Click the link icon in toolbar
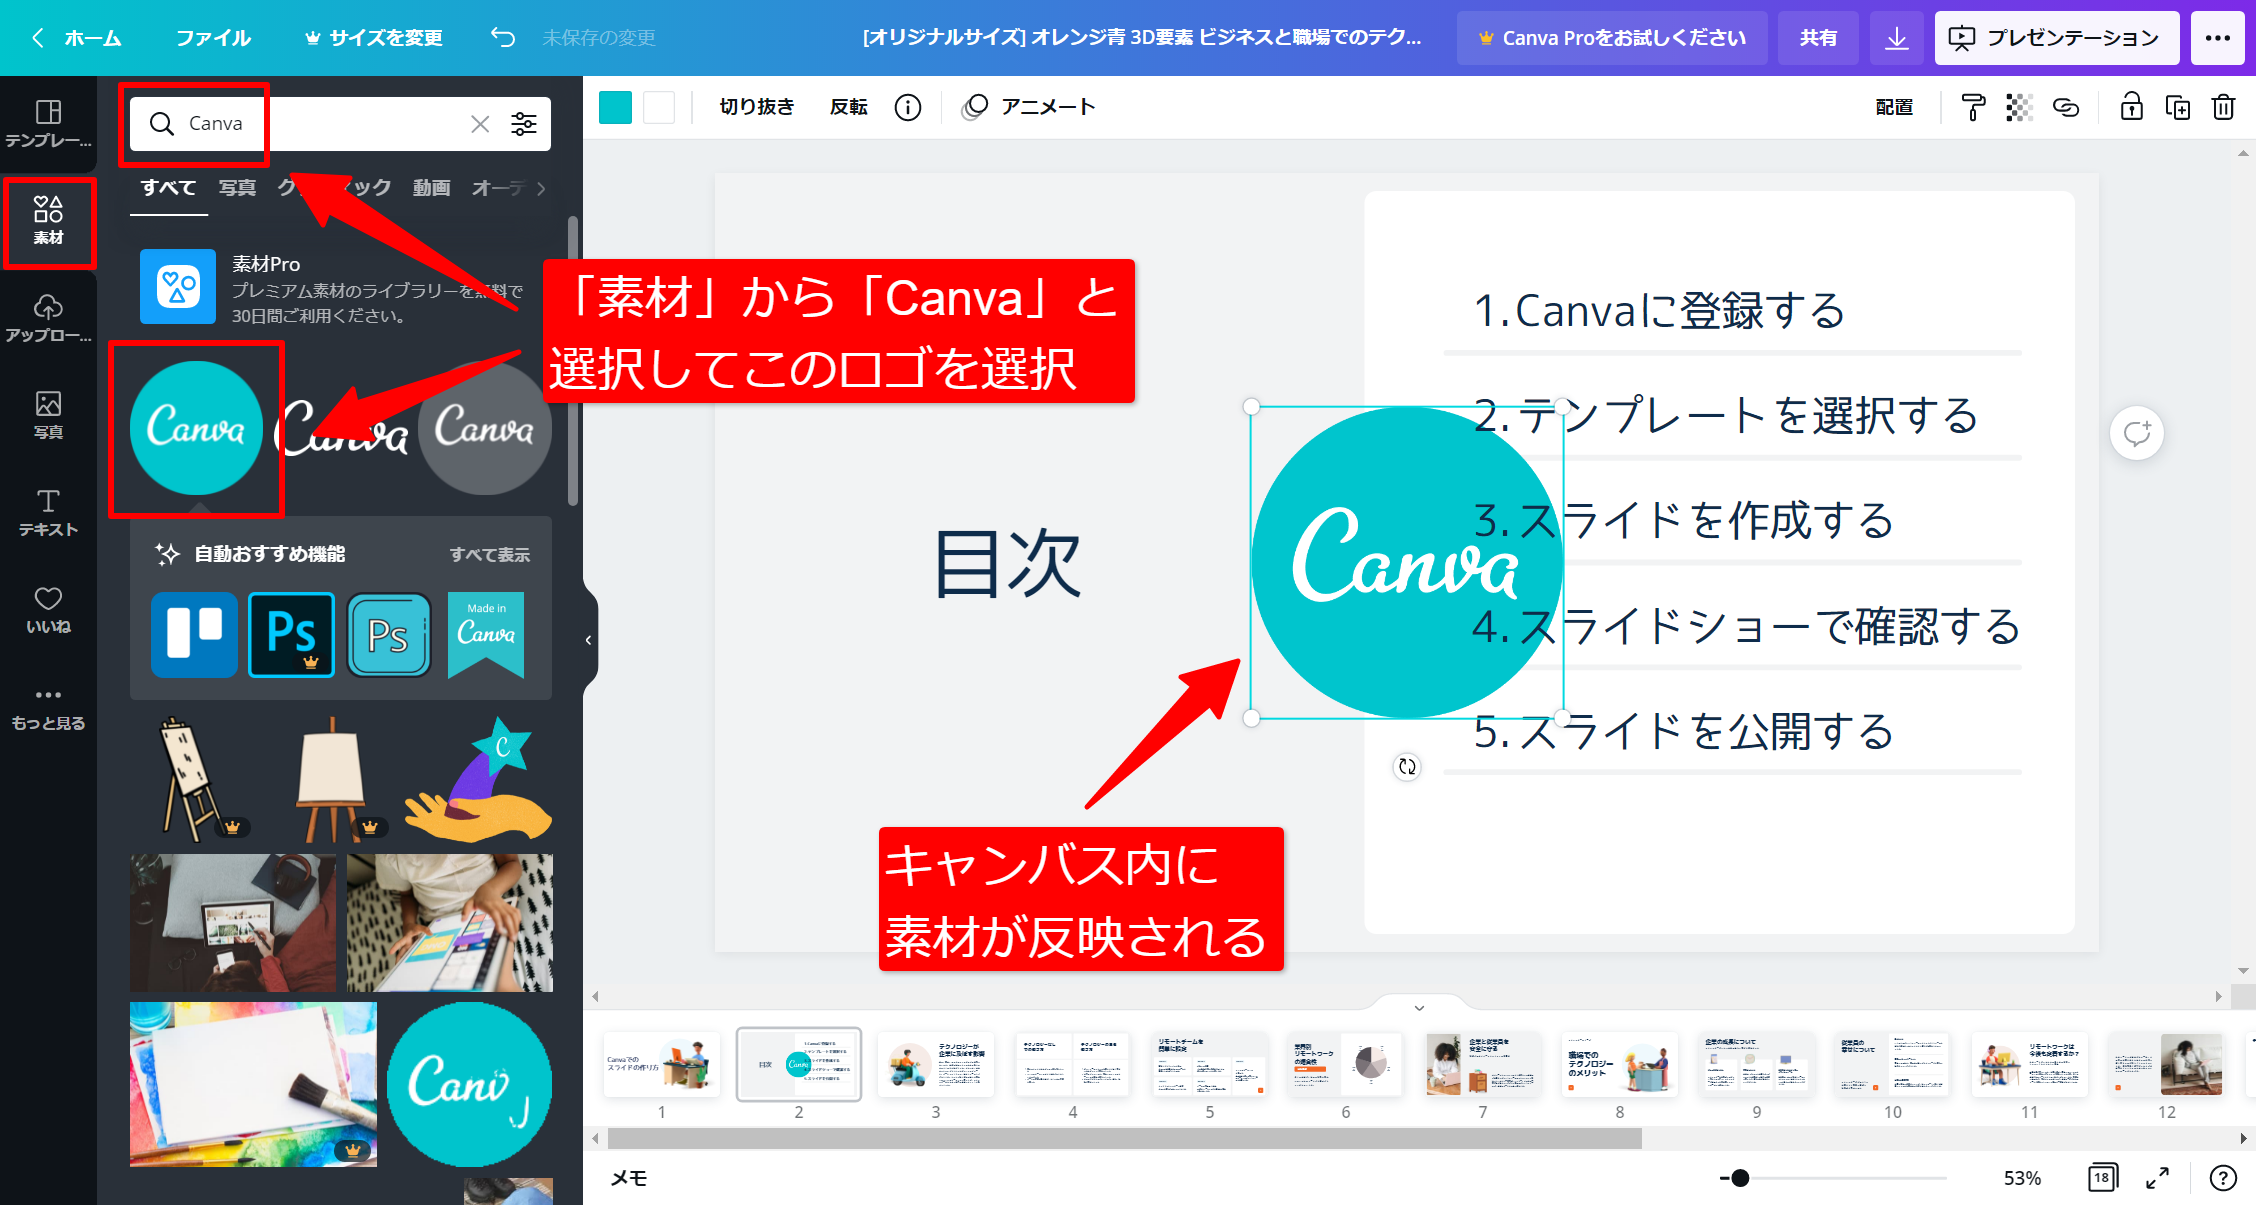The width and height of the screenshot is (2256, 1205). coord(2066,107)
